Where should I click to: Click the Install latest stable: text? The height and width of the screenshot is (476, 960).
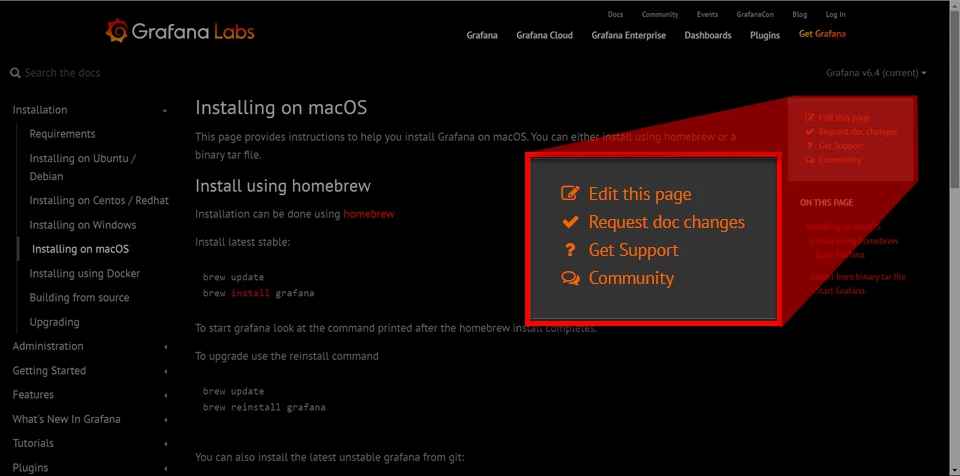pos(242,242)
